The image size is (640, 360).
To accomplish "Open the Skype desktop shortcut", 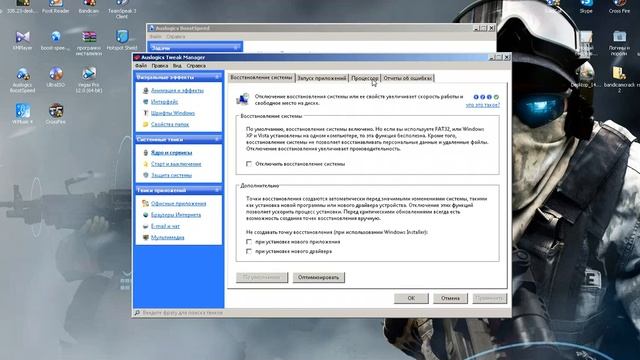I will 586,7.
